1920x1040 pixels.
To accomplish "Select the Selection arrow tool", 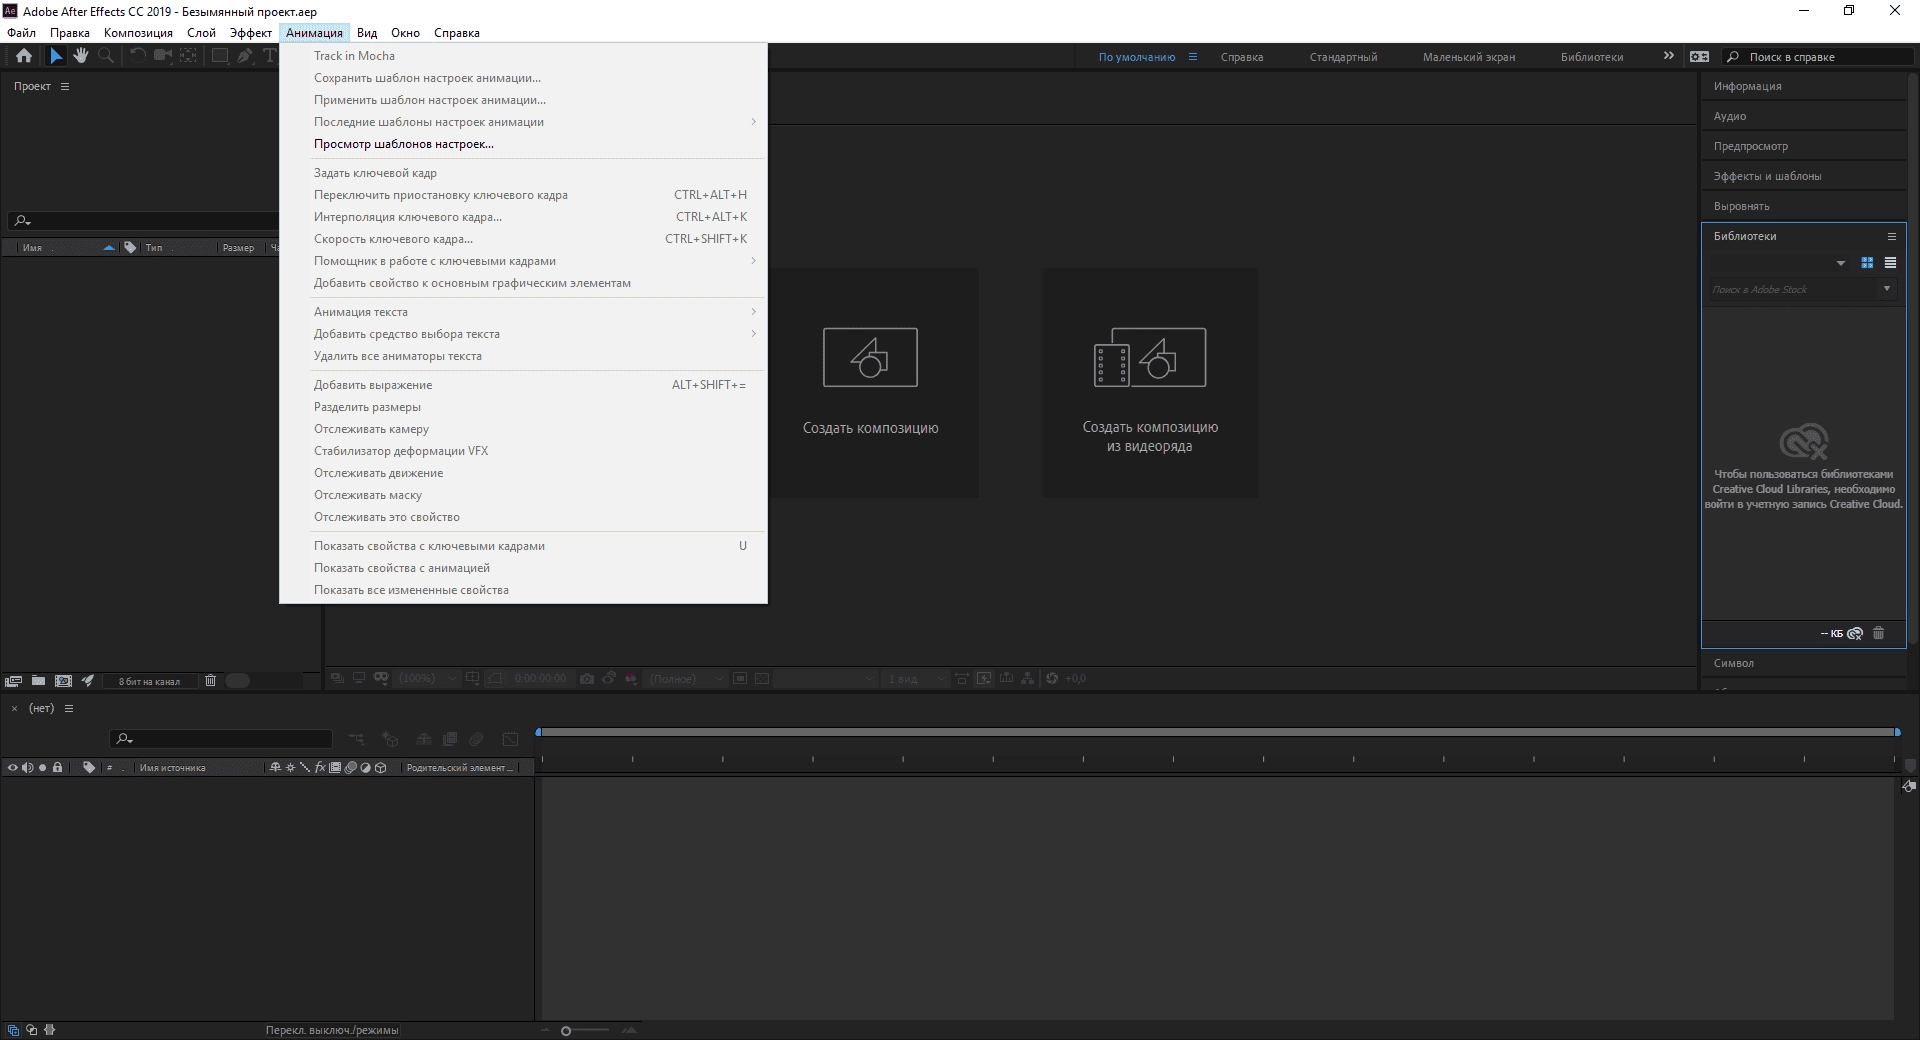I will coord(56,56).
